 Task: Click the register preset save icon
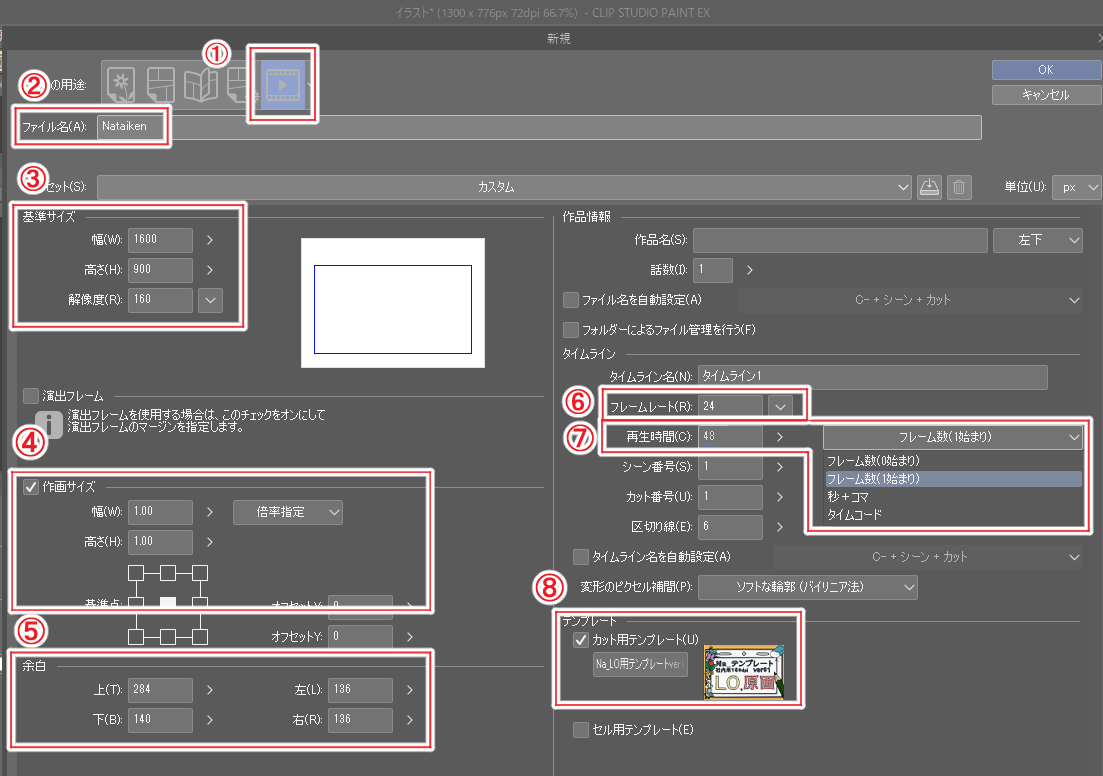[x=929, y=187]
